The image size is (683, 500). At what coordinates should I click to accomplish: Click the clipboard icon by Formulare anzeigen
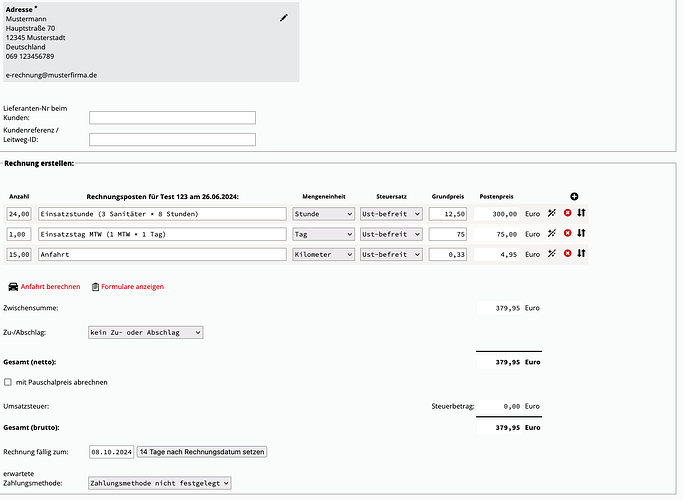tap(95, 287)
